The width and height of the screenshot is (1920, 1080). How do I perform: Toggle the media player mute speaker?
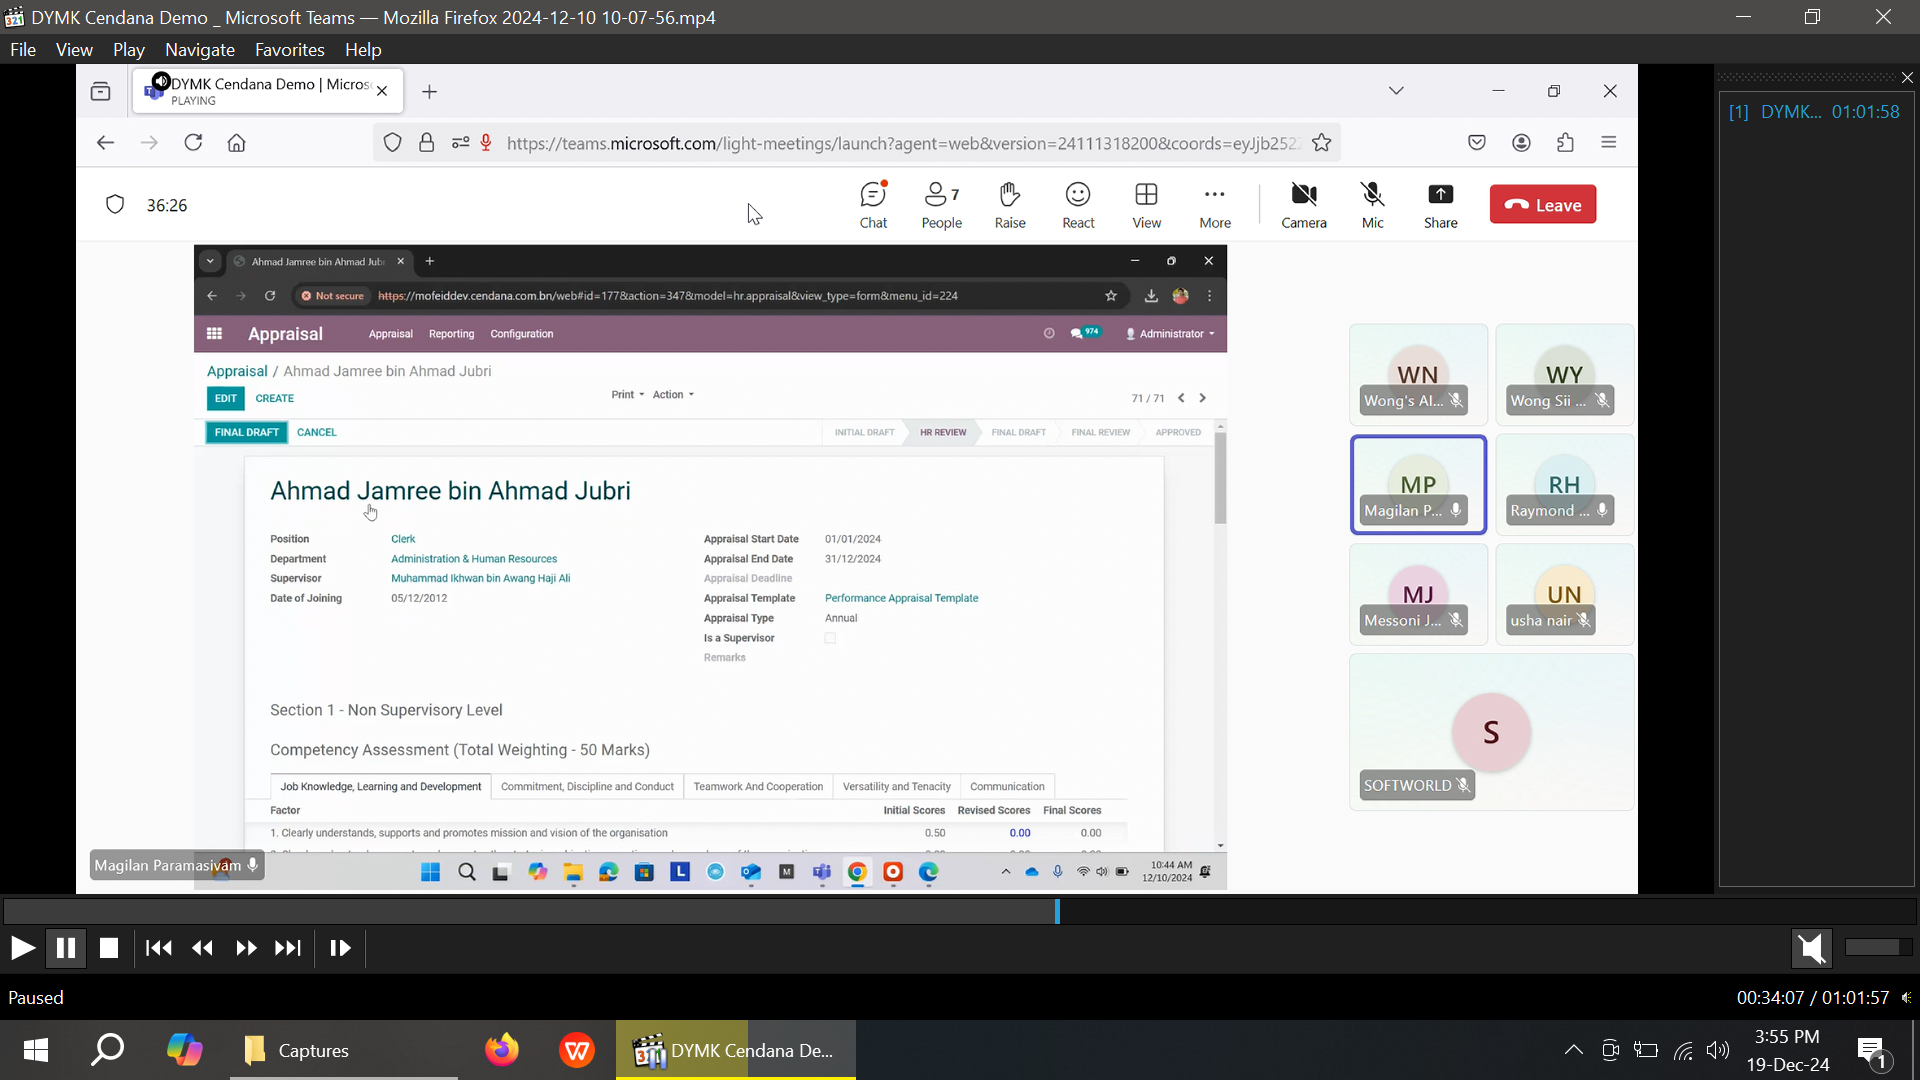click(x=1811, y=948)
